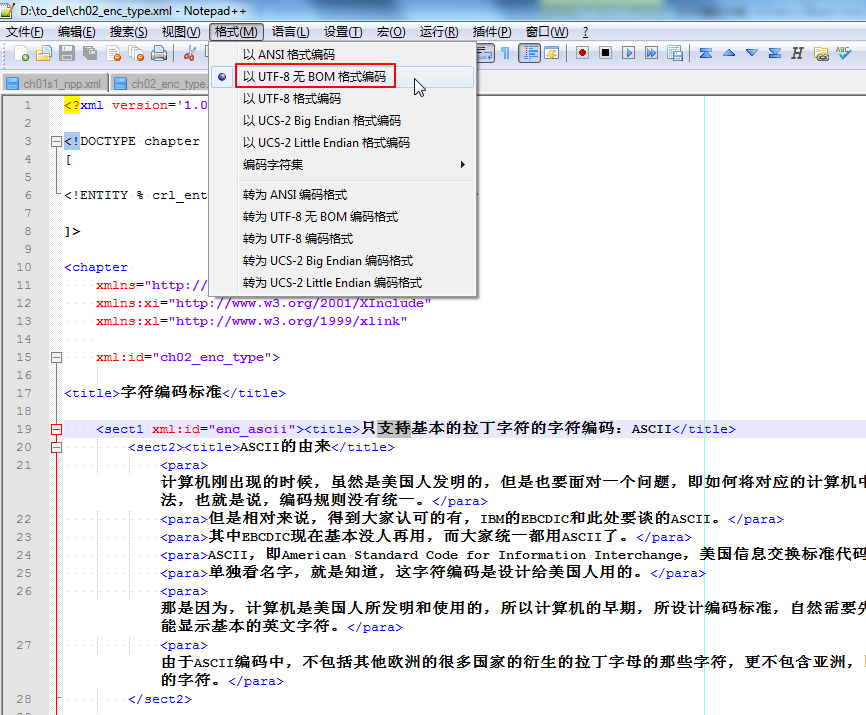
Task: Click the Save All icon
Action: click(90, 54)
